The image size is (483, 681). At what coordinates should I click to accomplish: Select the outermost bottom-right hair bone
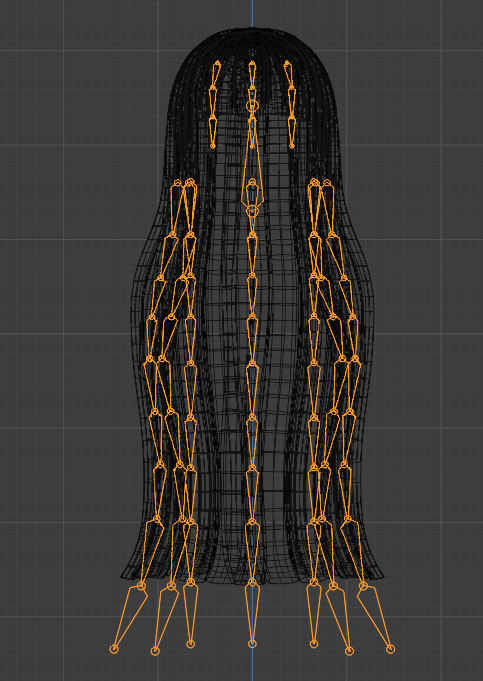375,617
